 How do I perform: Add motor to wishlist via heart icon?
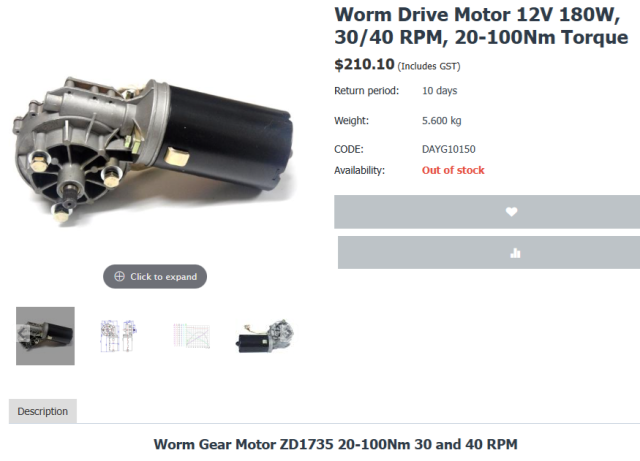pyautogui.click(x=511, y=212)
